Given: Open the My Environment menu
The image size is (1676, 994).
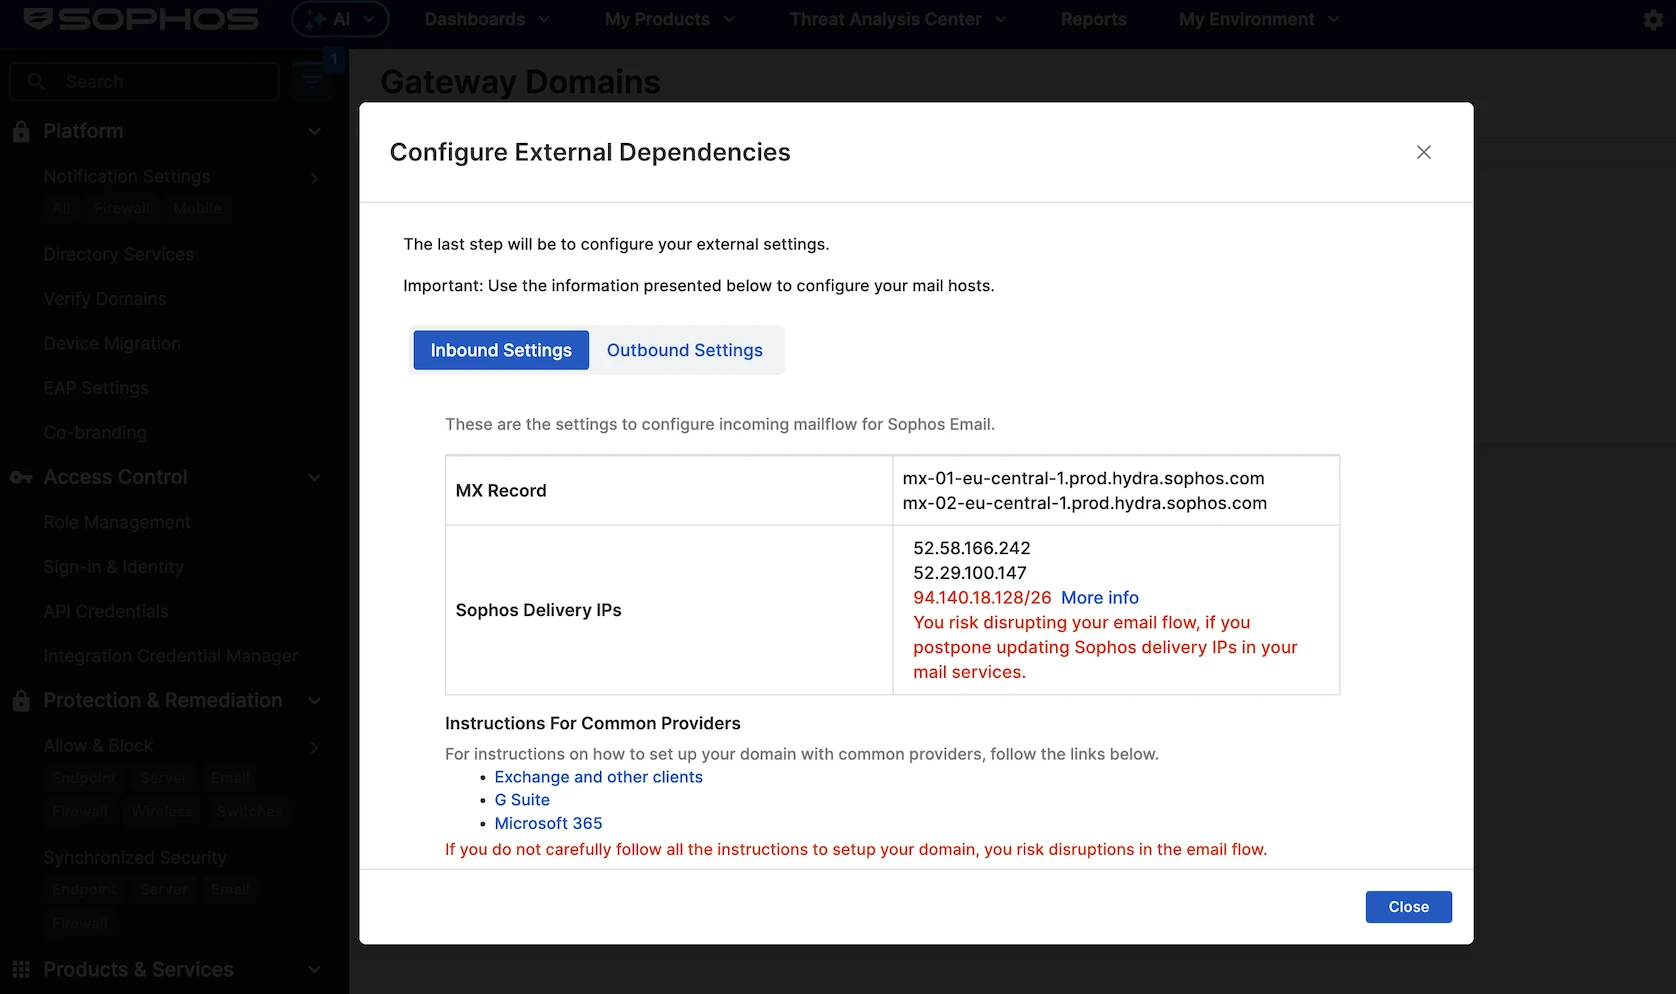Looking at the screenshot, I should [1258, 19].
